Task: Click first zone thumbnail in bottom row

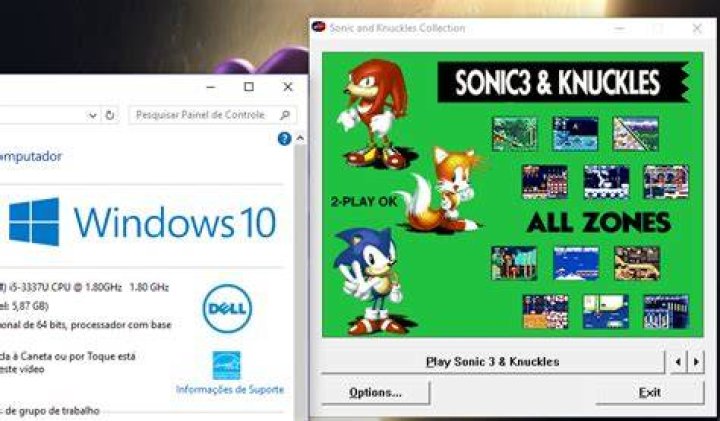Action: click(546, 312)
